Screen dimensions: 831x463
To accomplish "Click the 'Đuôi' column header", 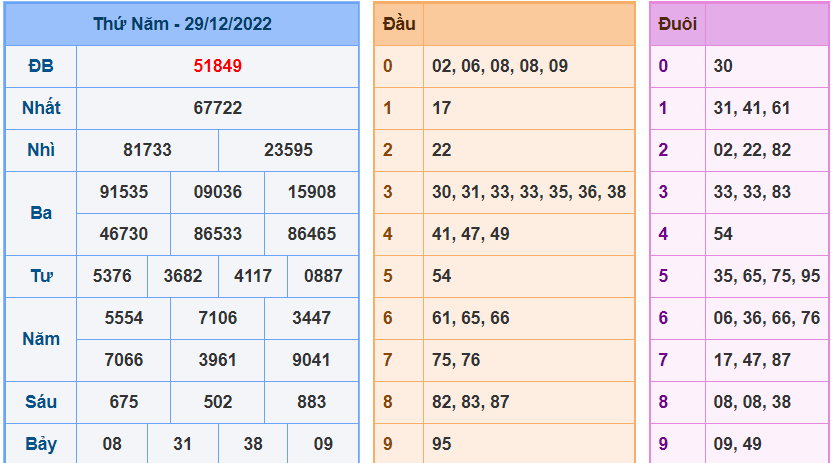I will 677,24.
